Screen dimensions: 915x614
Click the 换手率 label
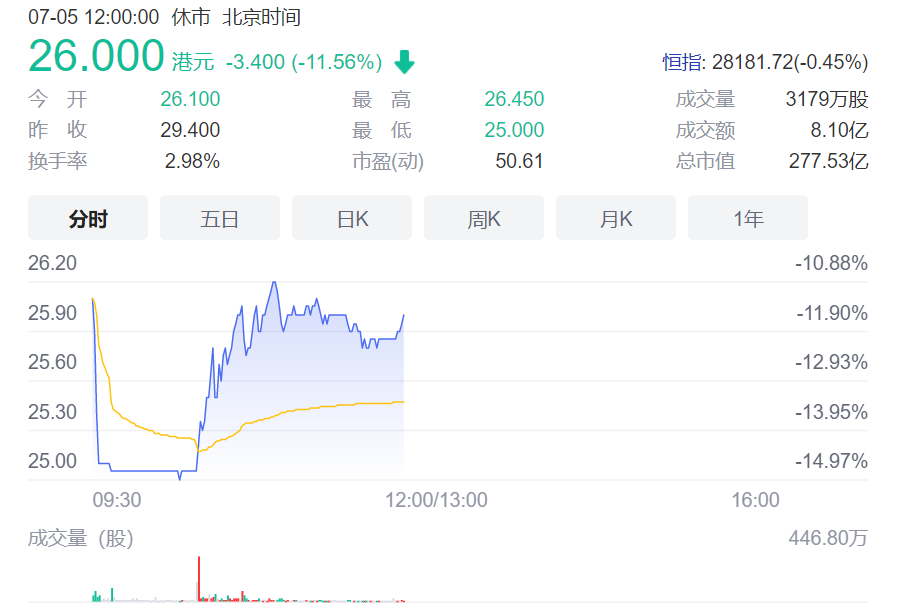(x=58, y=161)
